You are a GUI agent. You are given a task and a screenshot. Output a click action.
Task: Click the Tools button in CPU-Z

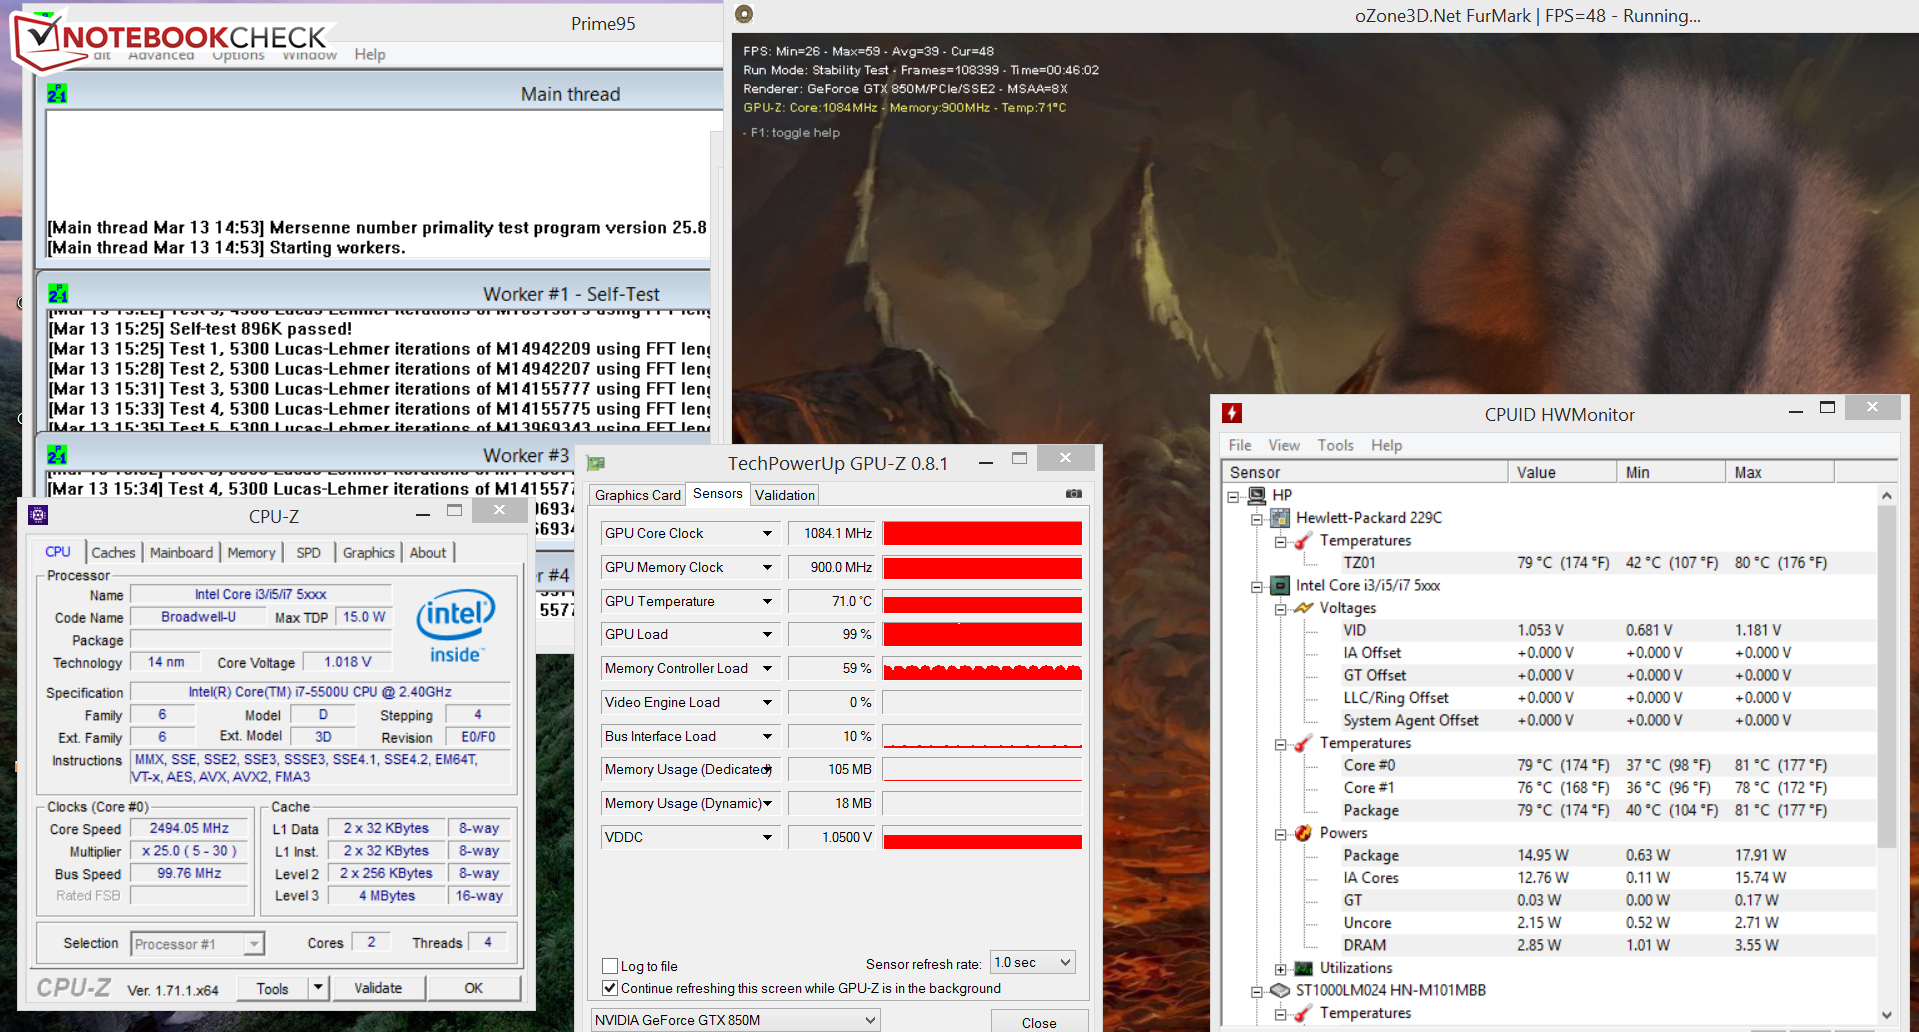click(272, 988)
